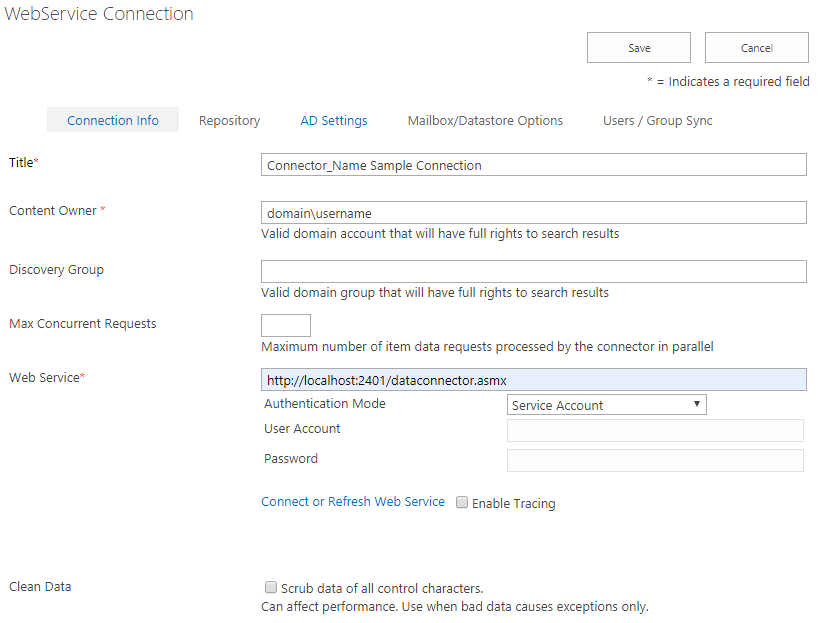
Task: Open the Repository tab
Action: click(x=229, y=120)
